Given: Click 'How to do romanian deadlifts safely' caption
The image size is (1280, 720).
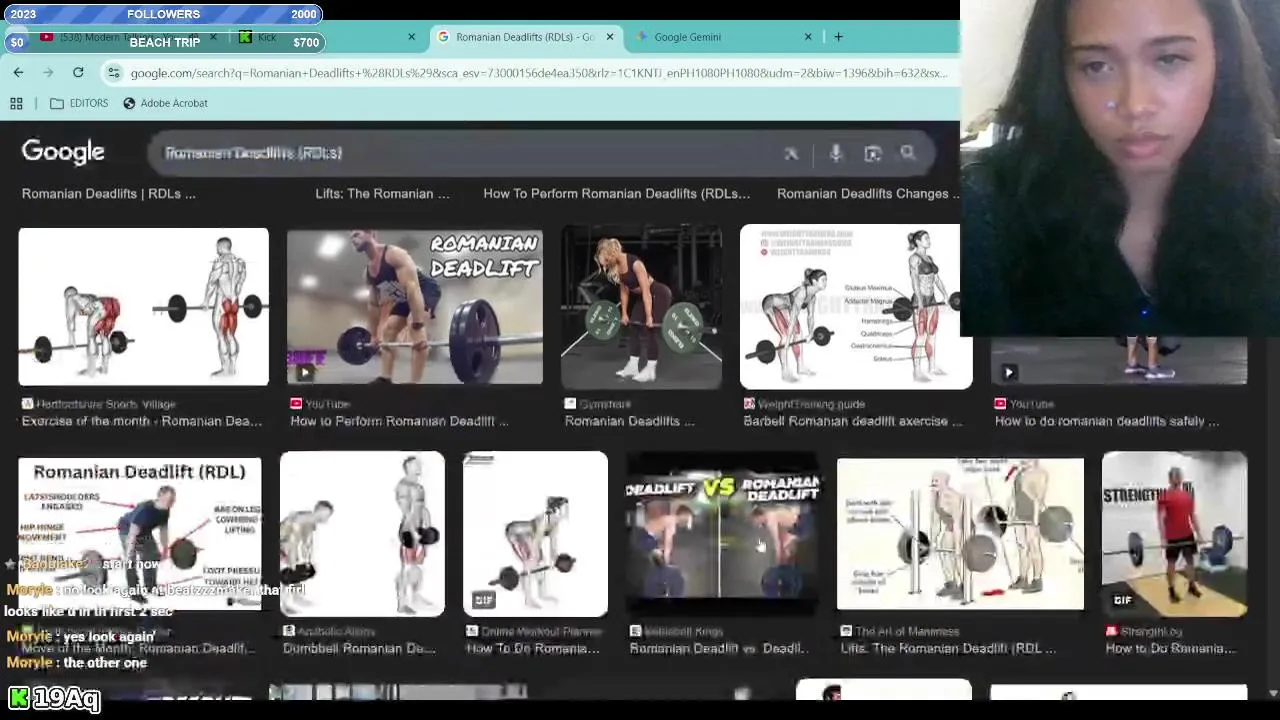Looking at the screenshot, I should pos(1107,421).
